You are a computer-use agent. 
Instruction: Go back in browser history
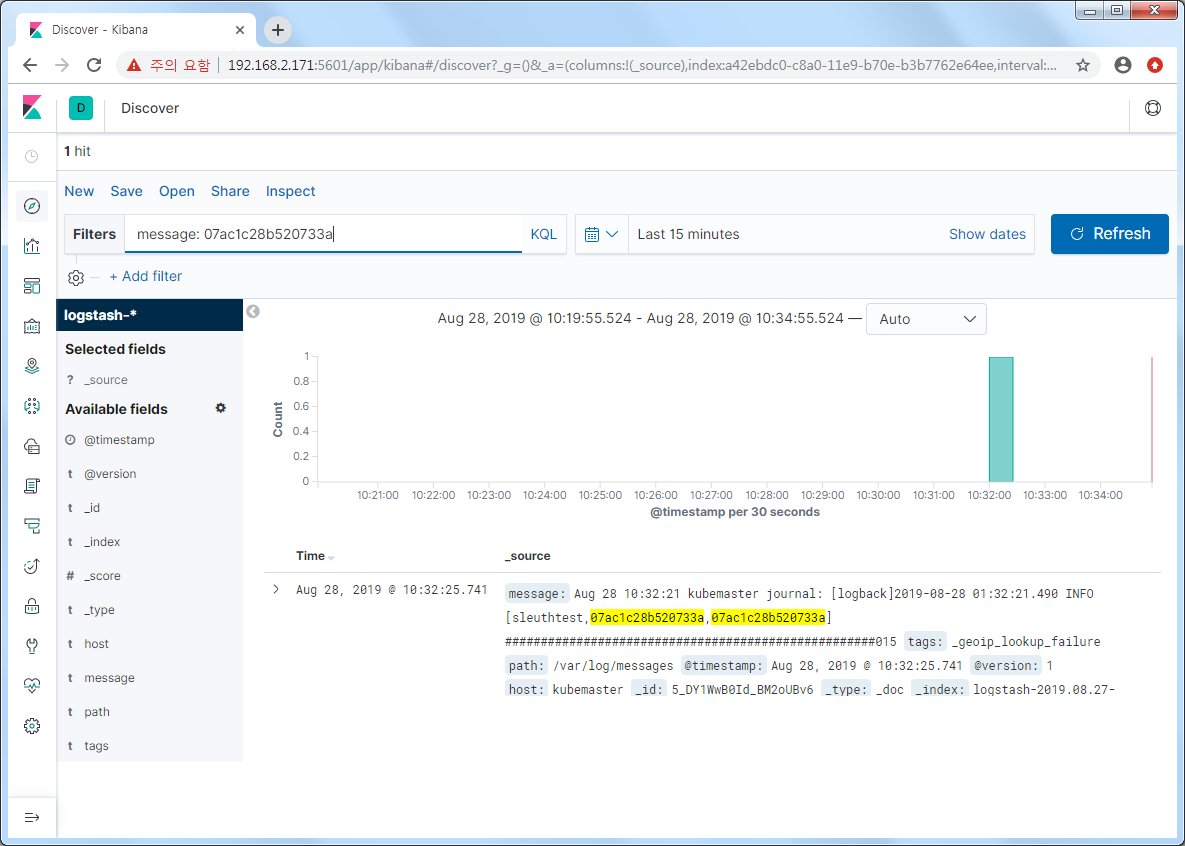[30, 65]
